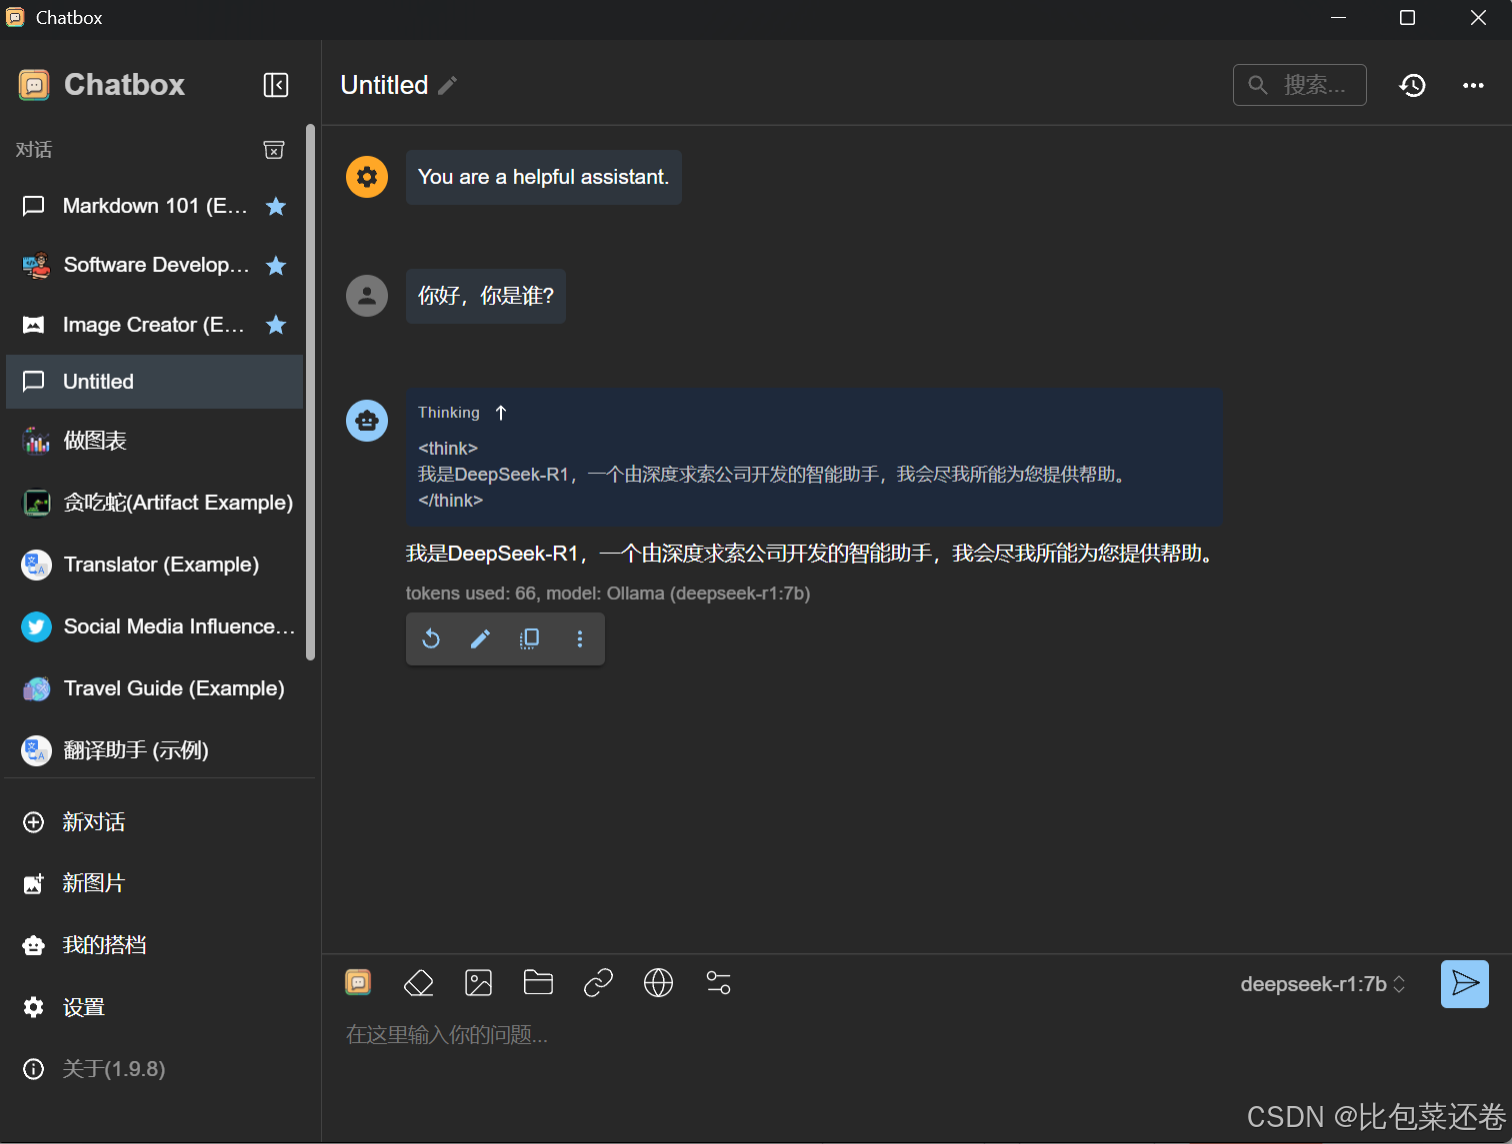Click the You are a helpful assistant message
This screenshot has width=1512, height=1144.
click(544, 177)
